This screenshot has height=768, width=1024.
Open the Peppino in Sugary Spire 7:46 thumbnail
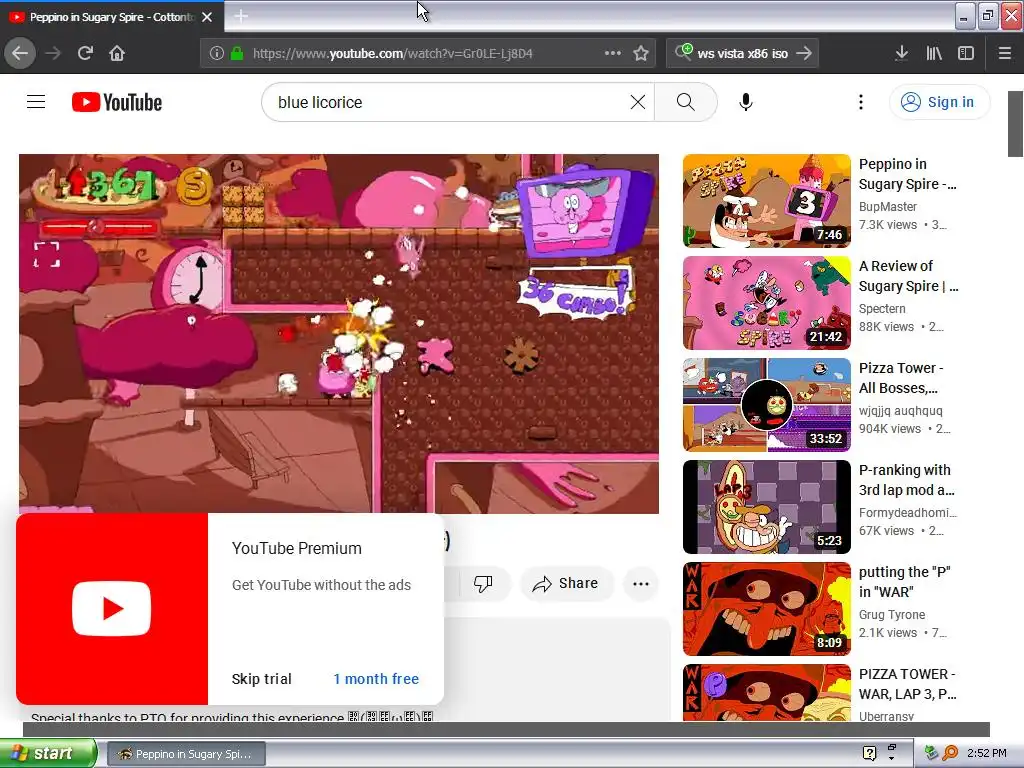point(767,201)
